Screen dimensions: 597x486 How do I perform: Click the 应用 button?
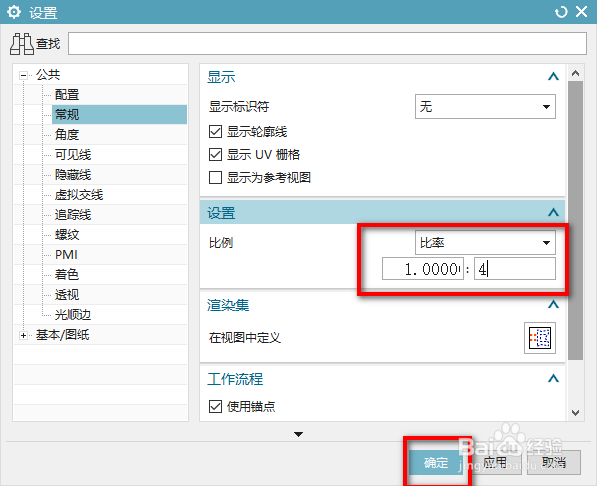tap(495, 462)
